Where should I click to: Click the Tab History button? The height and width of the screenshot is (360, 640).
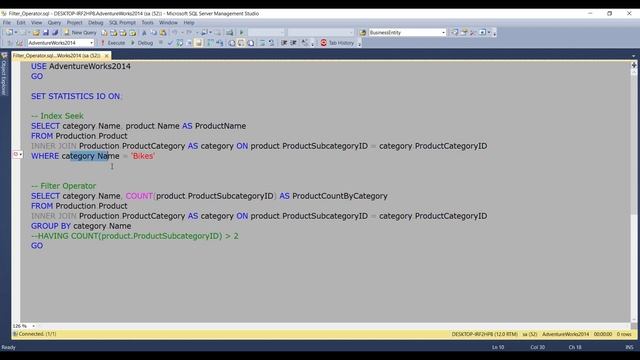(x=337, y=42)
